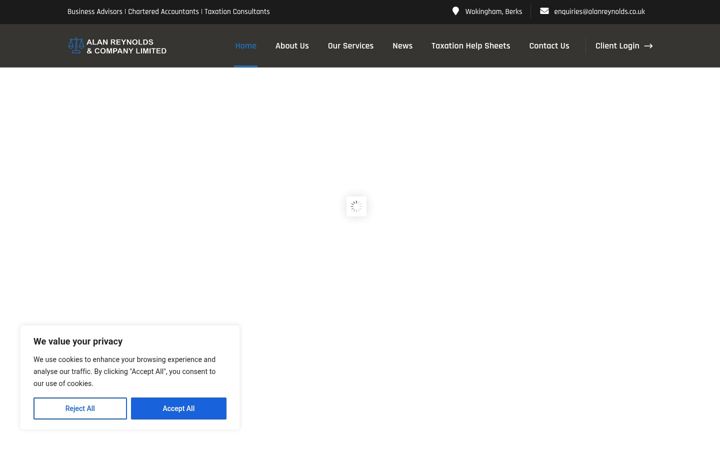Viewport: 720px width, 450px height.
Task: Click the Business Advisors tagline text
Action: [169, 11]
